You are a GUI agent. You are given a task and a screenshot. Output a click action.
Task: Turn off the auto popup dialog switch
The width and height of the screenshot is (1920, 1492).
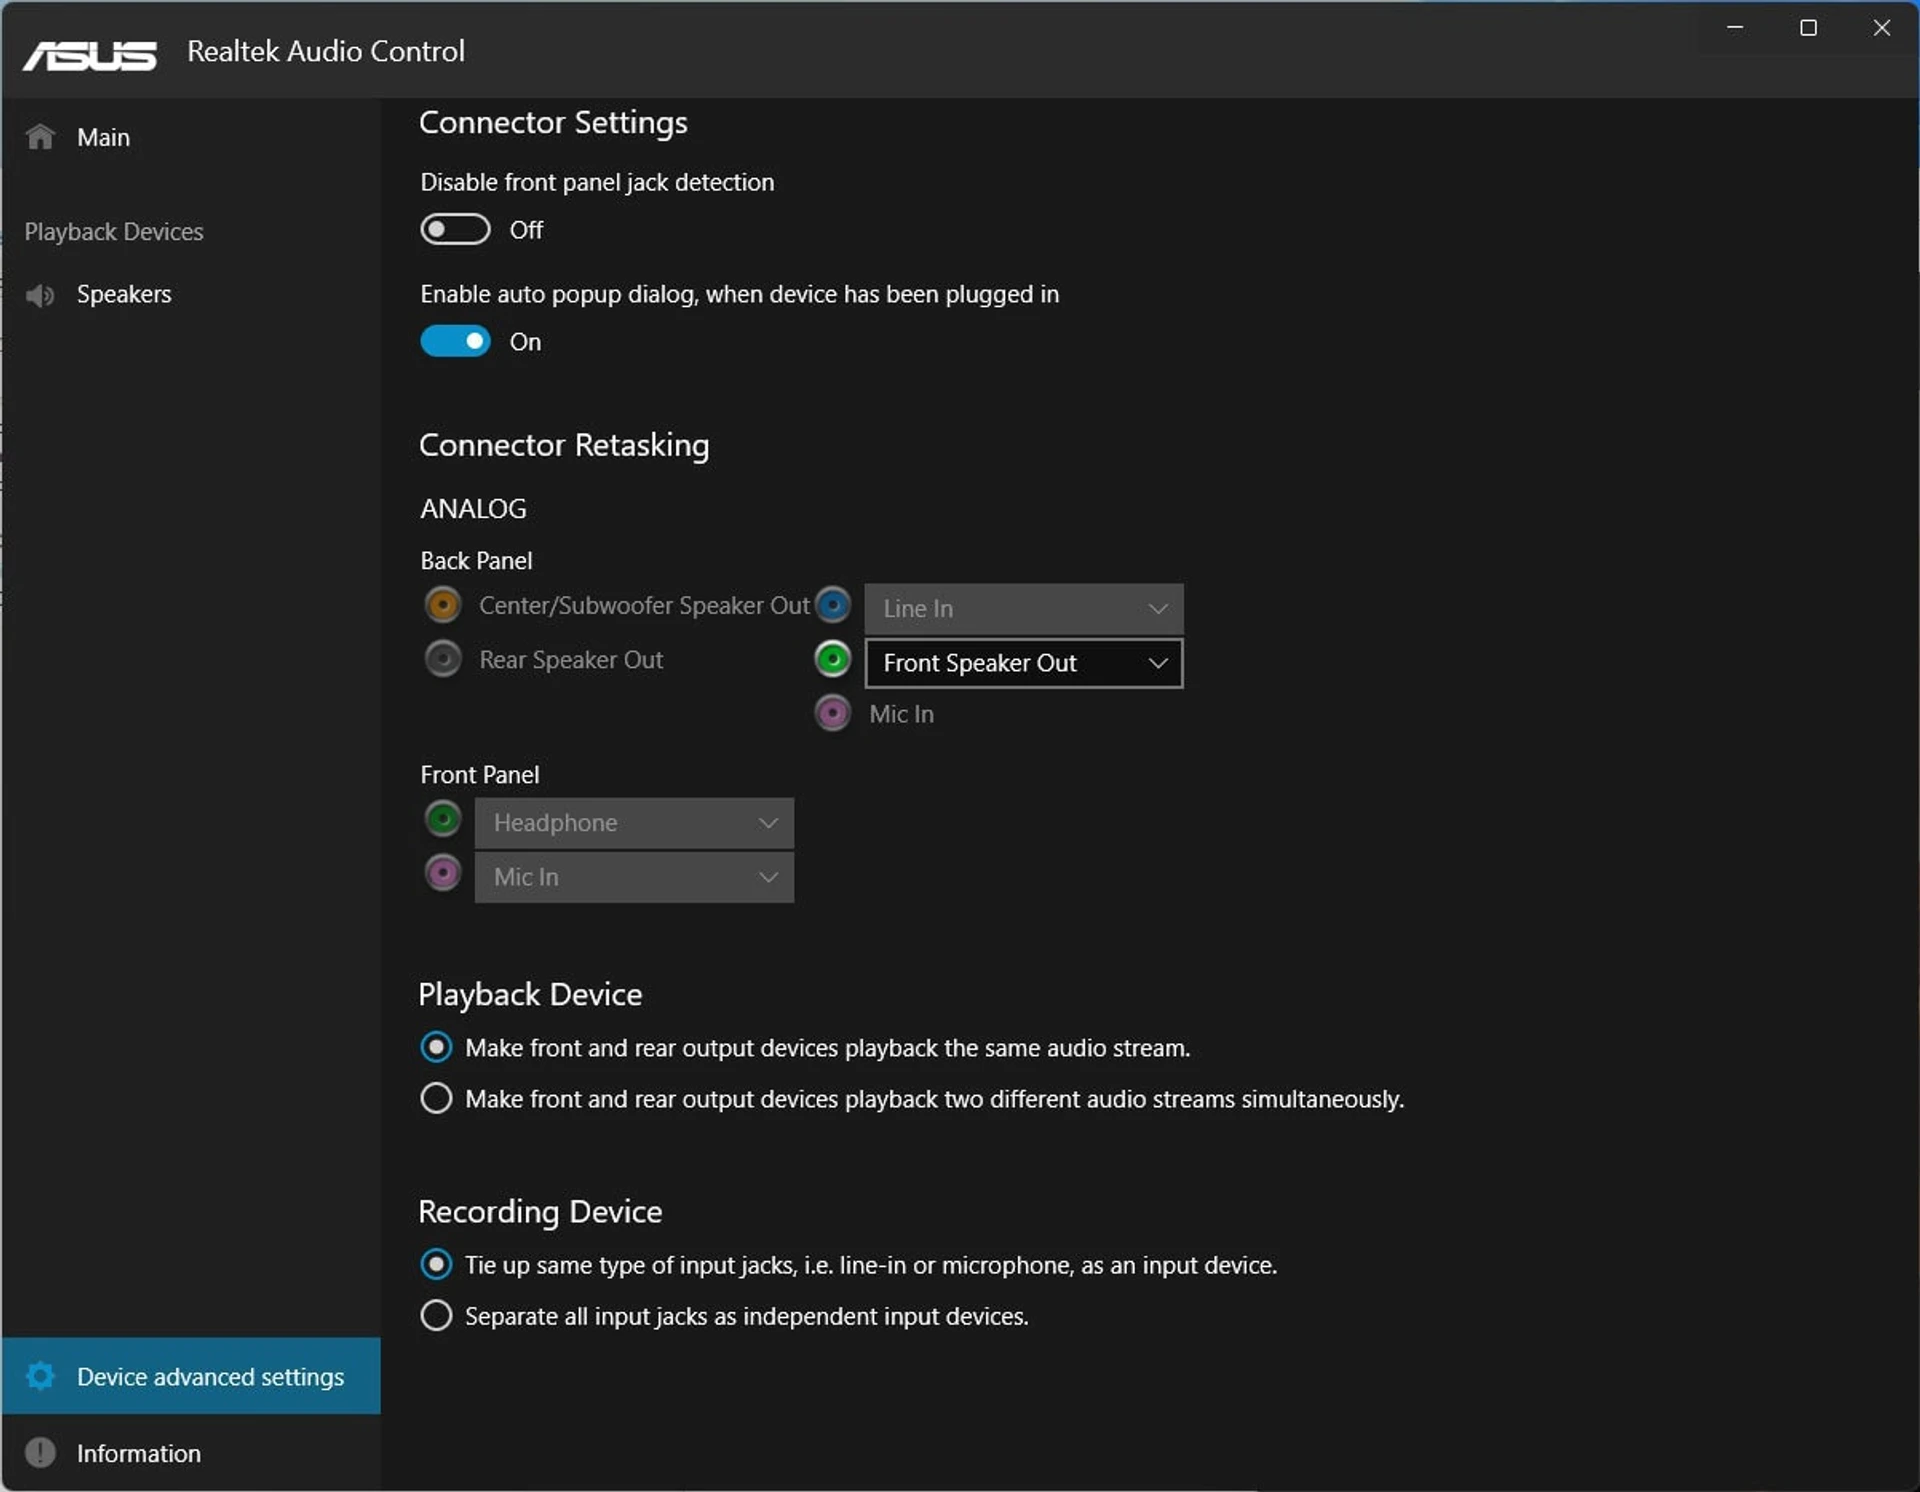(x=455, y=341)
